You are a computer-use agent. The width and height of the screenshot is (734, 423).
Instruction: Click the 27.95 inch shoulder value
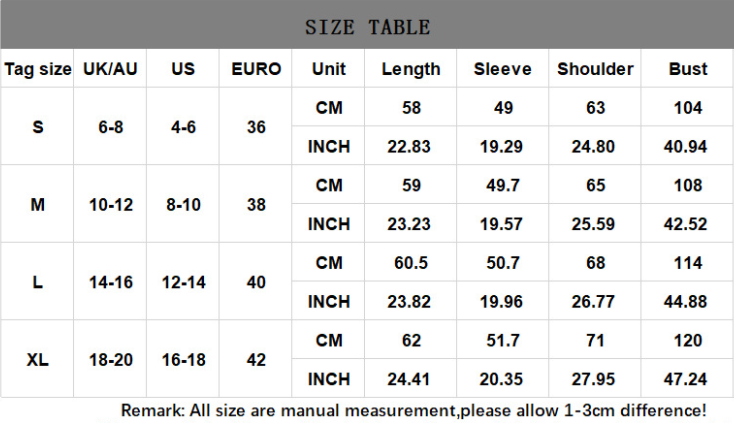(595, 379)
